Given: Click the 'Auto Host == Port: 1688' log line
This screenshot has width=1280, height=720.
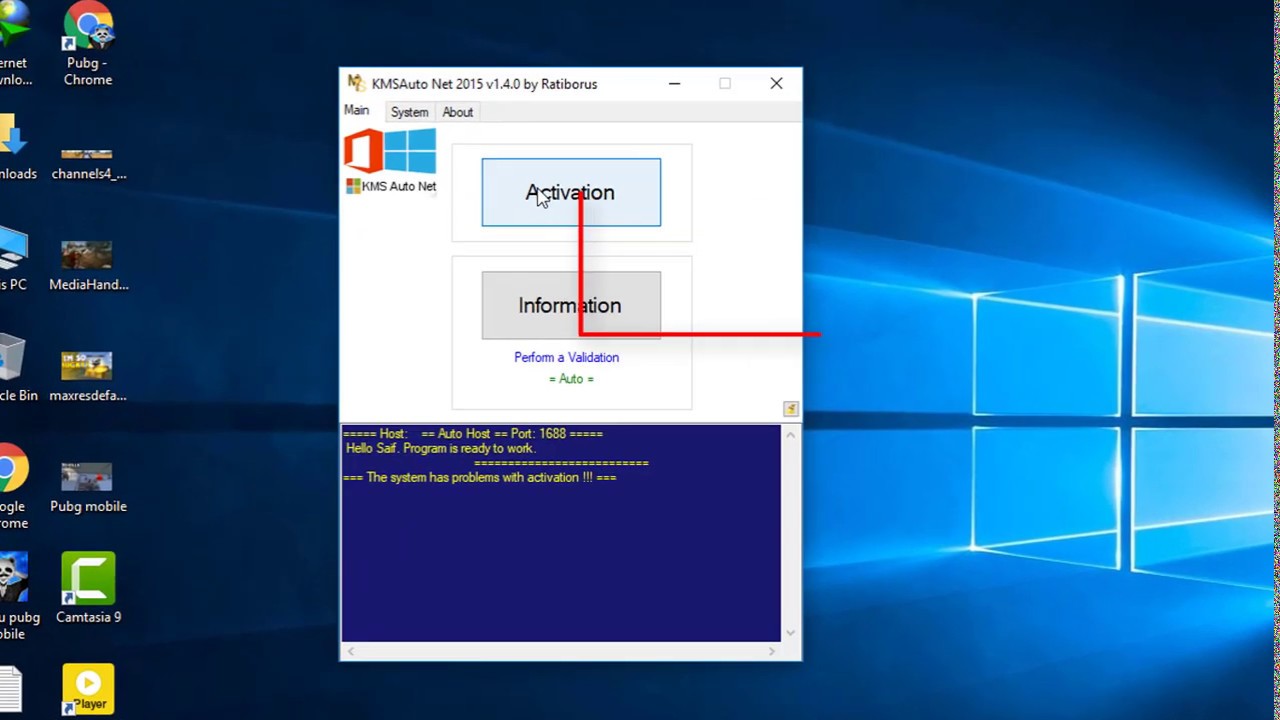Looking at the screenshot, I should tap(473, 434).
